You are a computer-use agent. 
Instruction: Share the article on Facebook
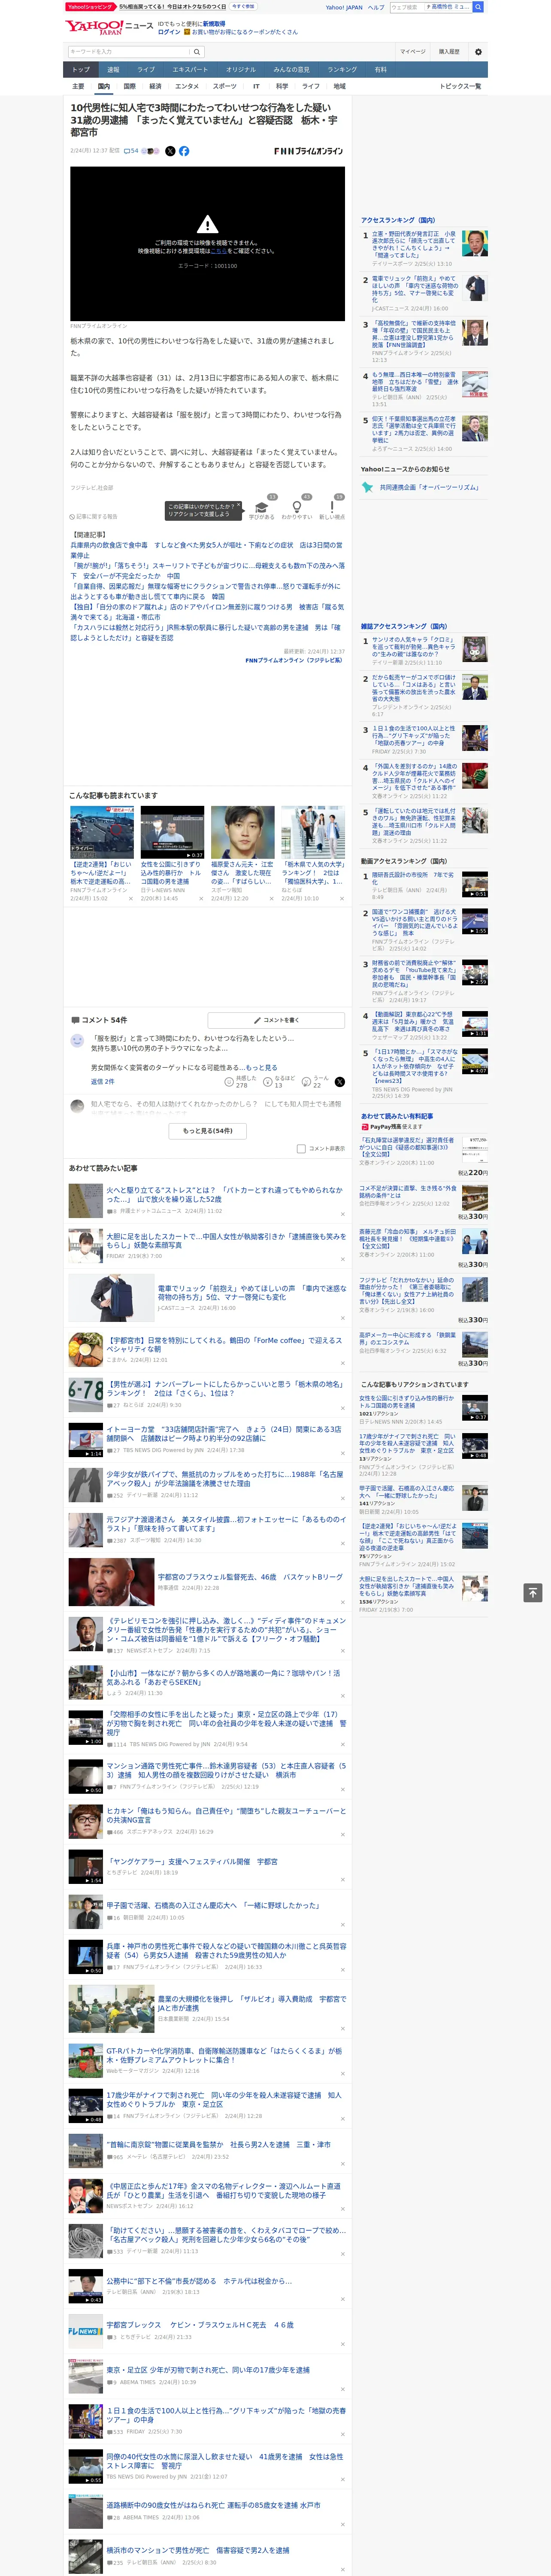coord(184,151)
